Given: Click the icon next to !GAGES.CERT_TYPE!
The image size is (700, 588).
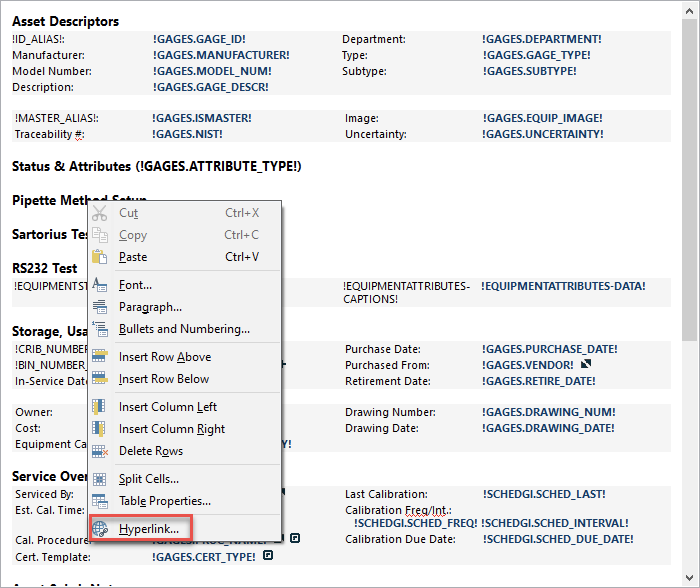Looking at the screenshot, I should tap(268, 556).
